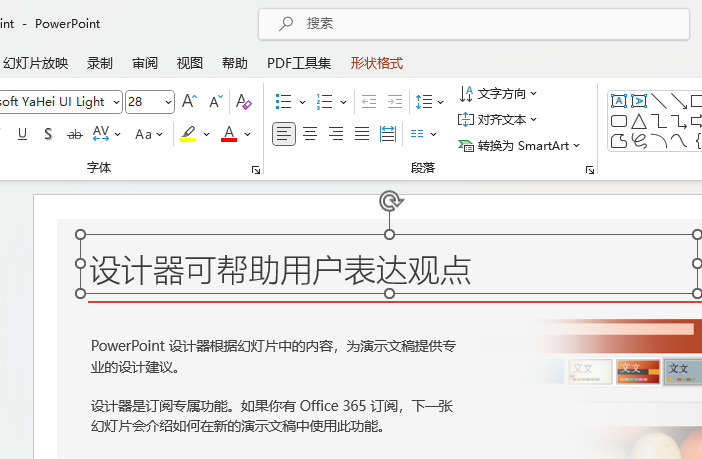The height and width of the screenshot is (459, 702).
Task: Toggle underline formatting
Action: [22, 134]
